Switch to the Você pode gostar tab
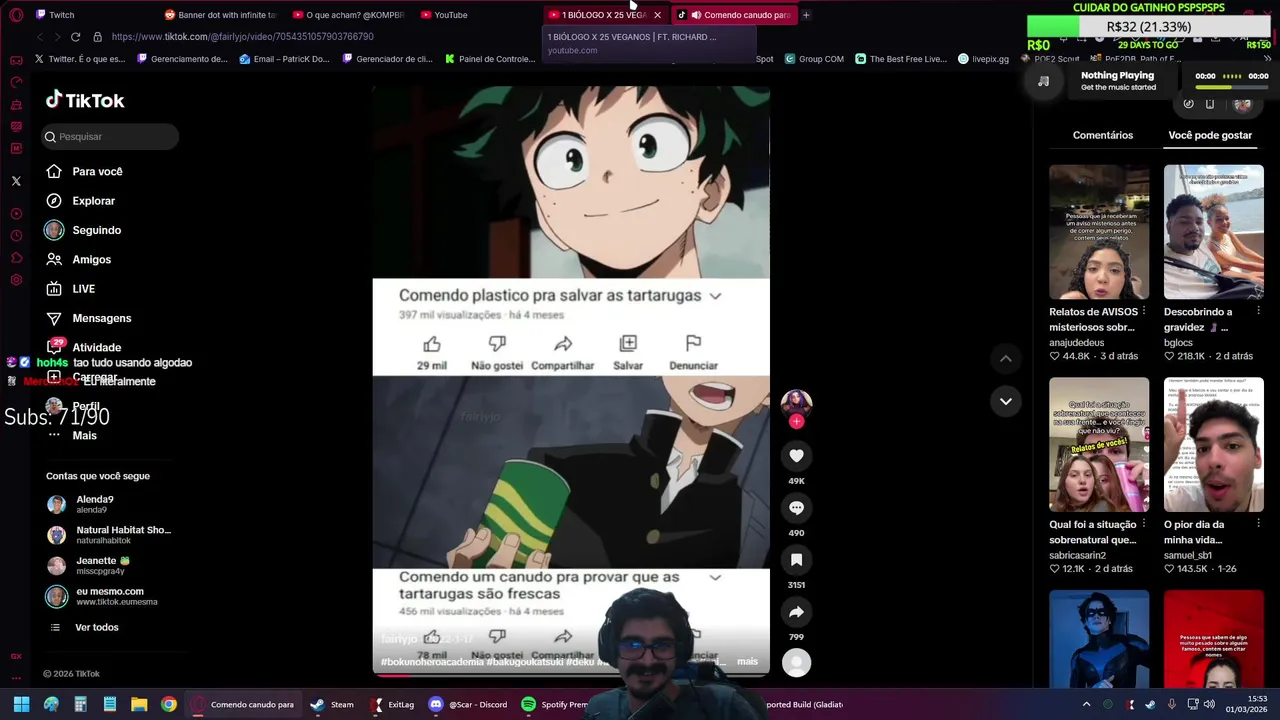 (x=1210, y=135)
